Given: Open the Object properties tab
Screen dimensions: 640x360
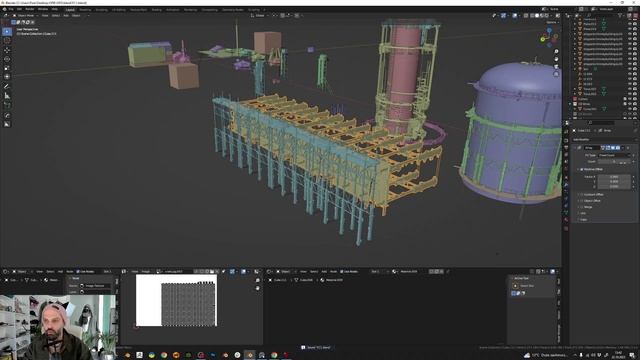Looking at the screenshot, I should (566, 177).
